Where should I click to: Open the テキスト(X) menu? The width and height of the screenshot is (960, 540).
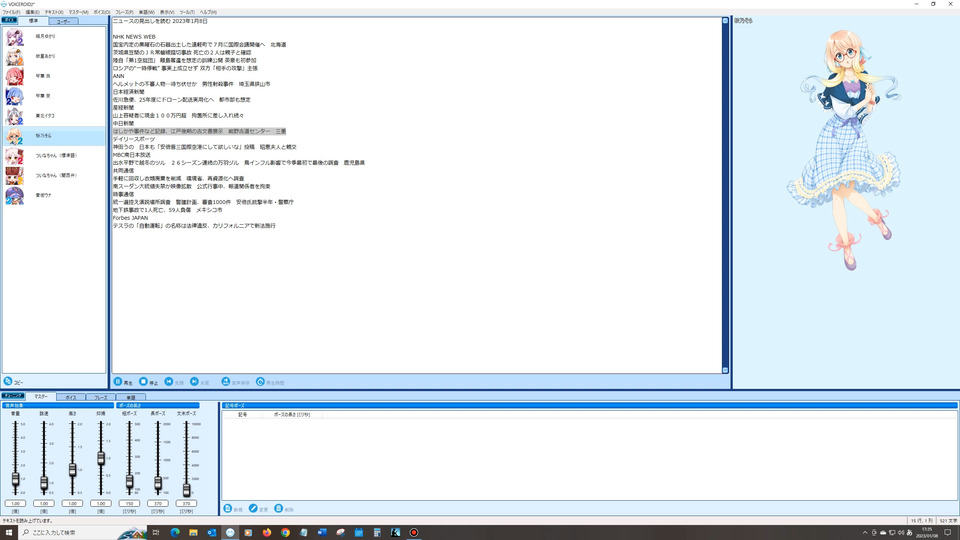(54, 12)
